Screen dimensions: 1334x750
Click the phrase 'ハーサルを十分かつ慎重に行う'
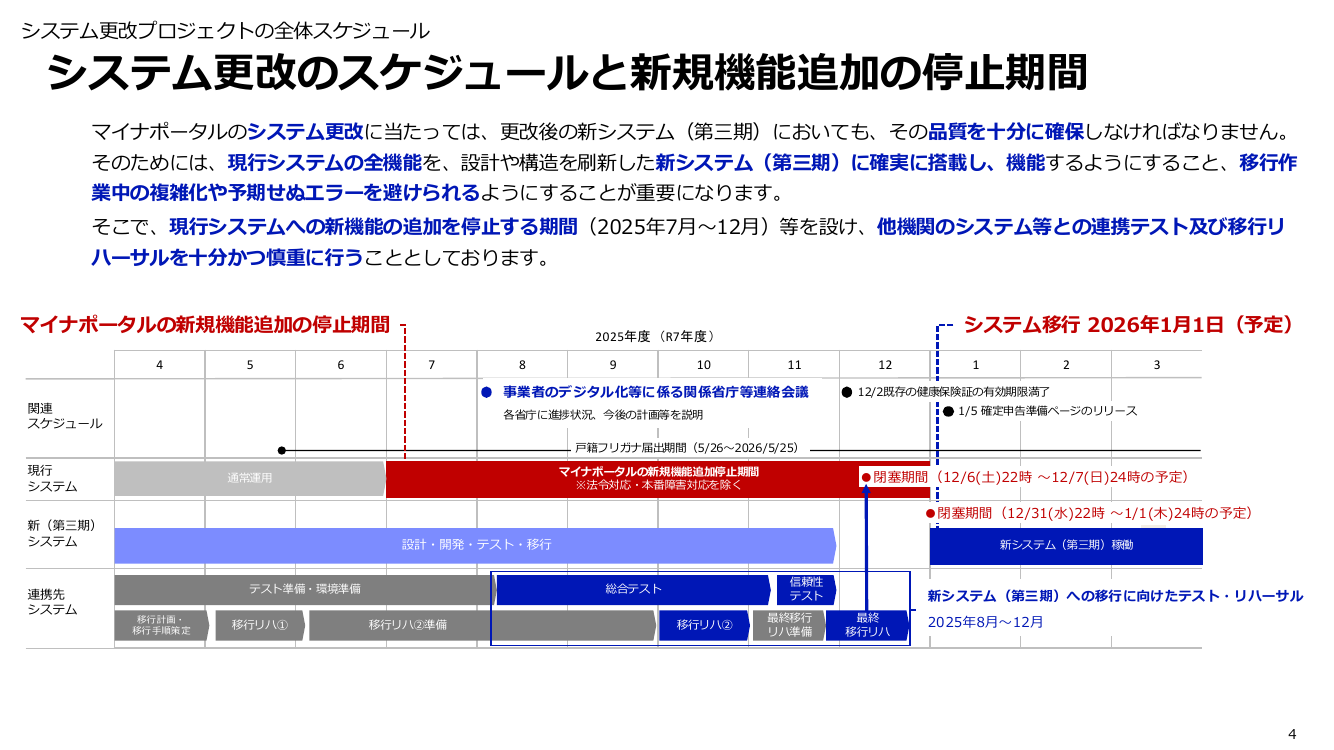(x=227, y=258)
